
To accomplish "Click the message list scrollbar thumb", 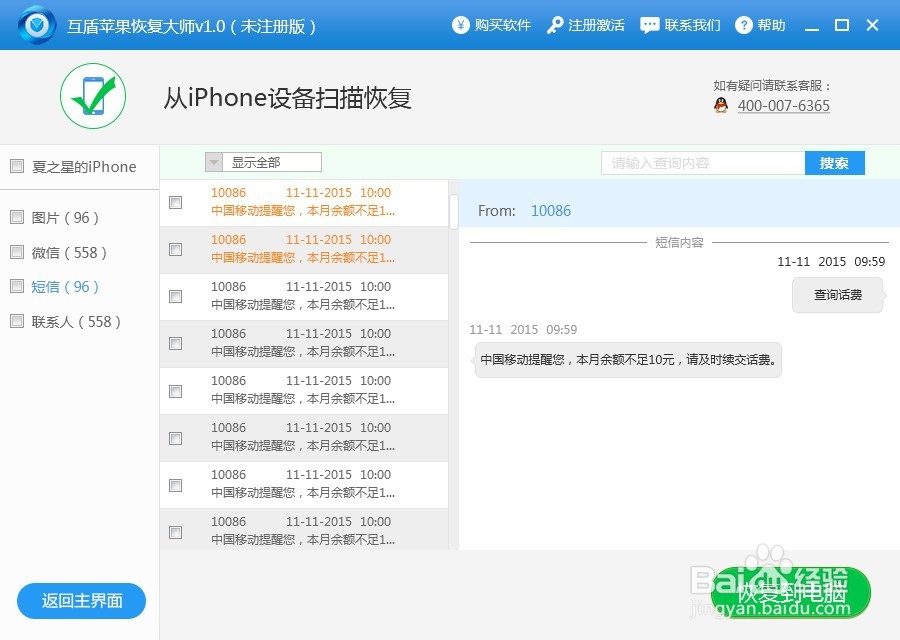I will point(453,212).
